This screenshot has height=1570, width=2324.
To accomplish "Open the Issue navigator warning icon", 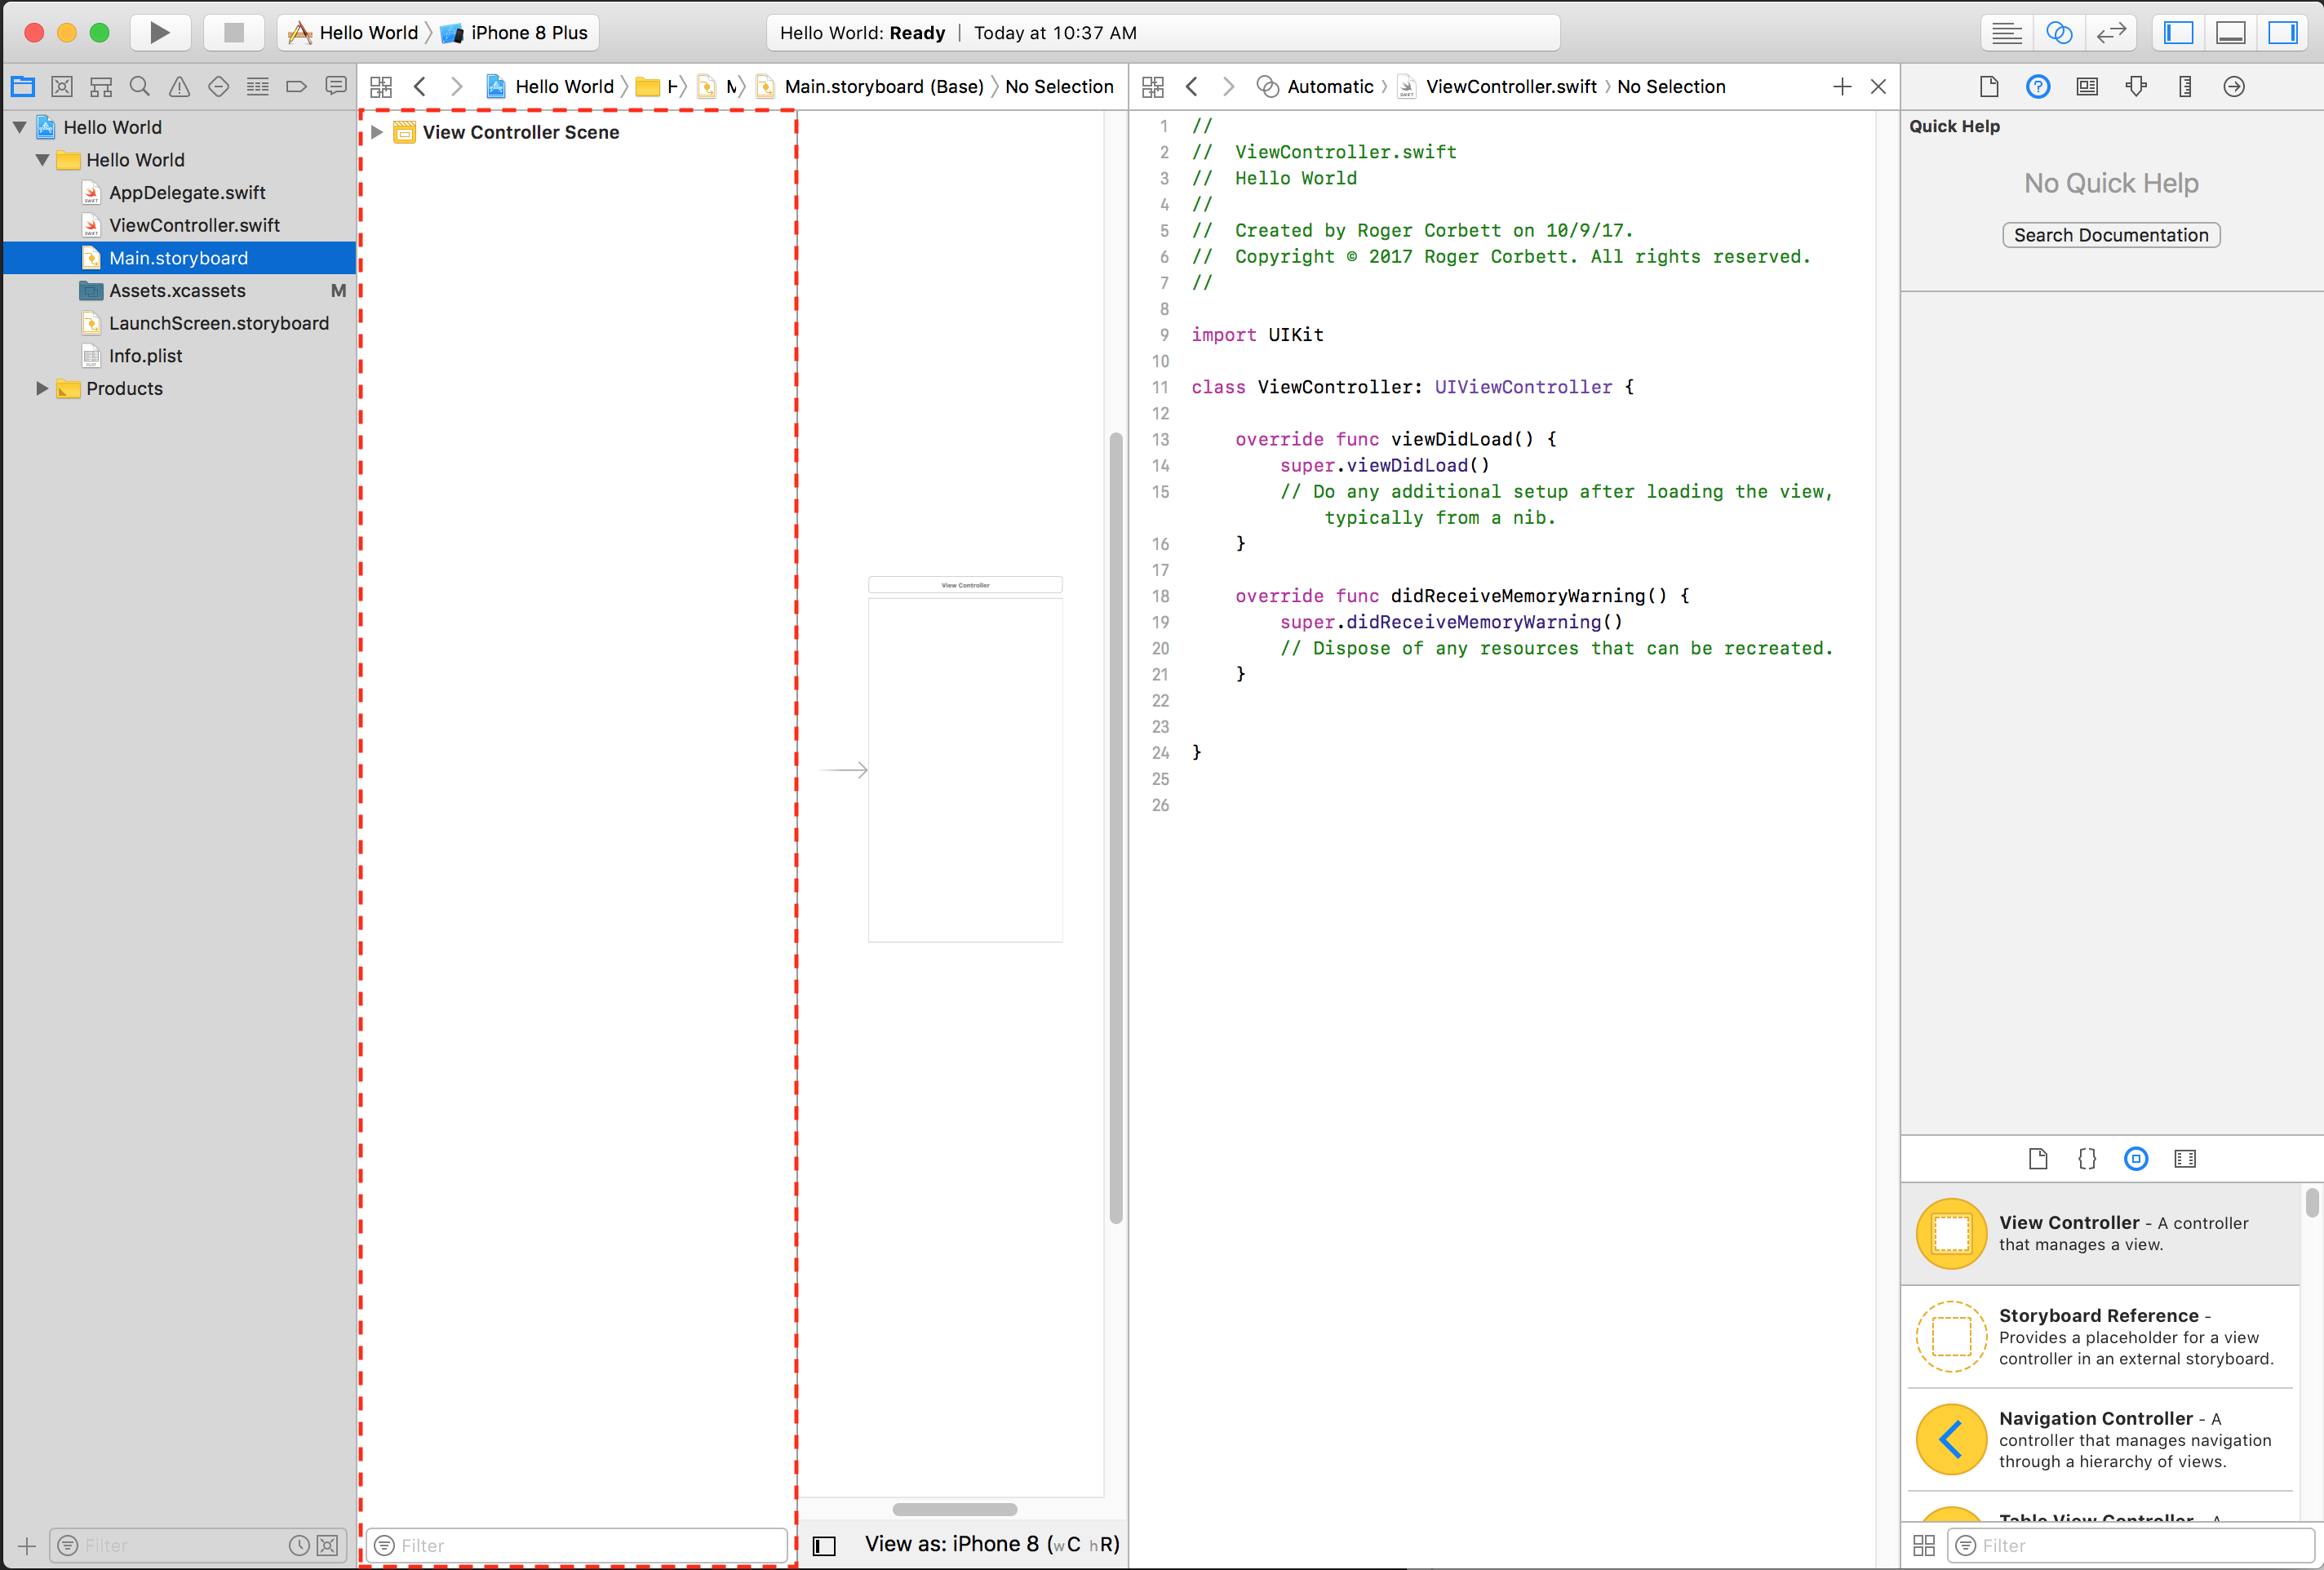I will coord(179,87).
